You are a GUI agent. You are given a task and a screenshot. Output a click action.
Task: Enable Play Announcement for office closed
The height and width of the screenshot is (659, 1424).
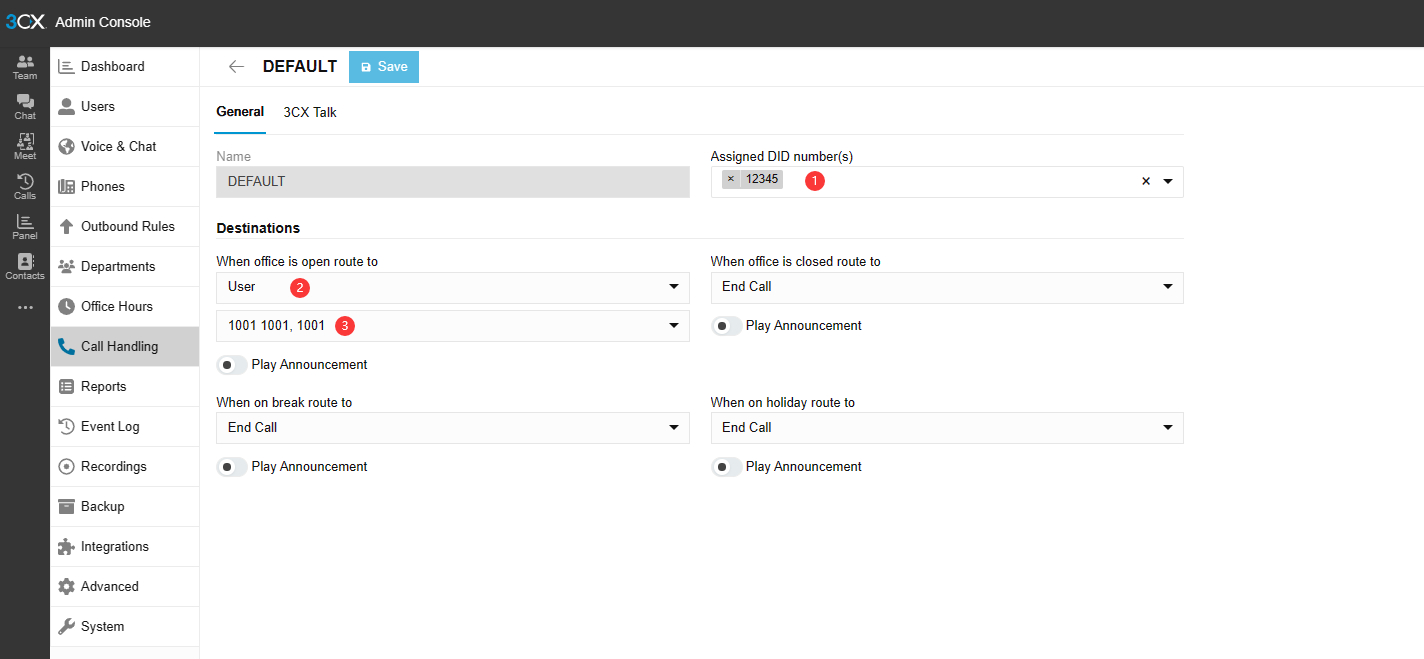pos(726,326)
